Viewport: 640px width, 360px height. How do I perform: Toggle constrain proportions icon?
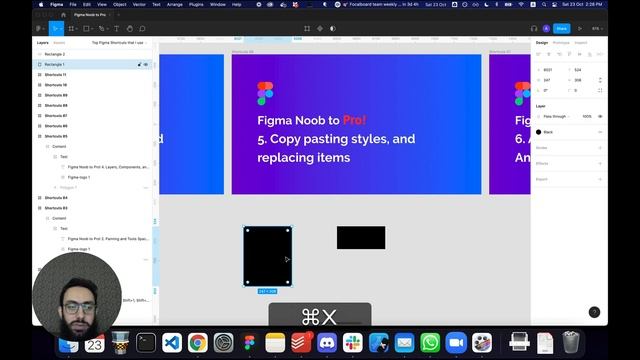(x=600, y=80)
